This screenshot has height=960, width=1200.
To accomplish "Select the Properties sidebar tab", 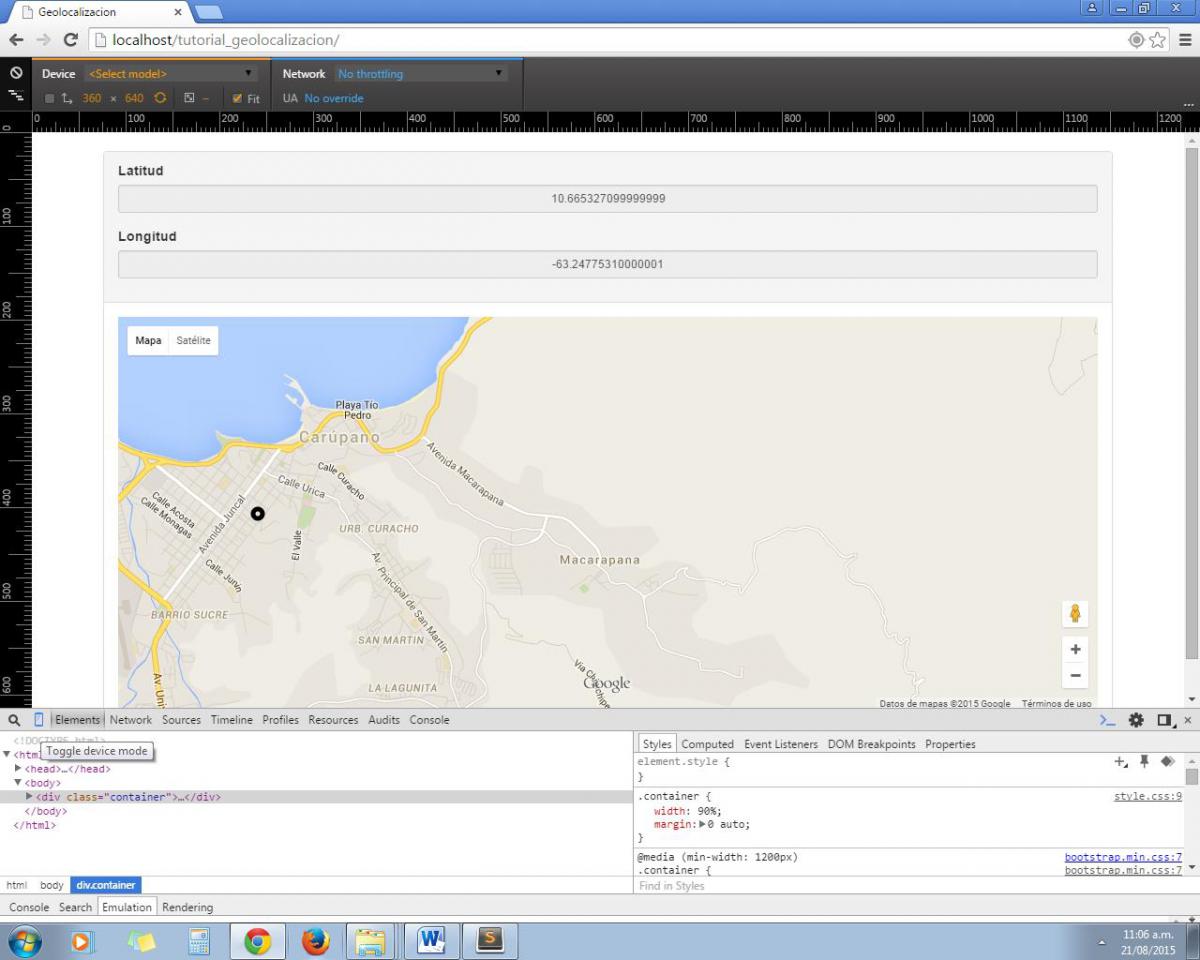I will tap(950, 744).
